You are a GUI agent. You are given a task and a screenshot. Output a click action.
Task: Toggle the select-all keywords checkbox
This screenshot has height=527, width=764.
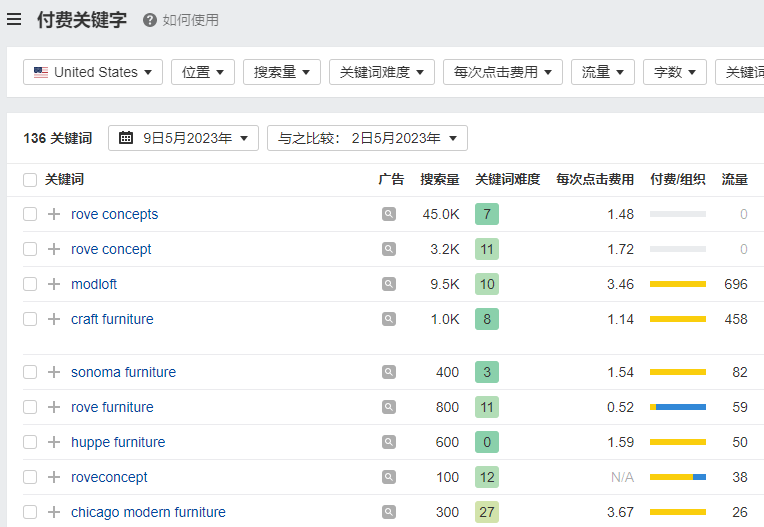coord(30,180)
